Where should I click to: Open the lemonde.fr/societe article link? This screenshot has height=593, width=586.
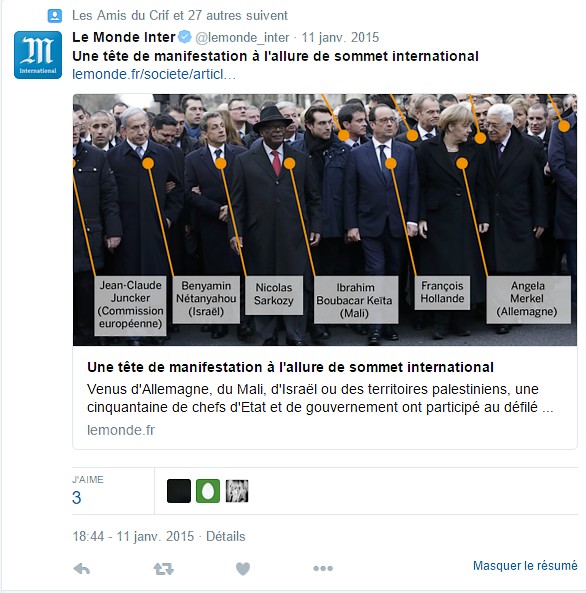(154, 74)
